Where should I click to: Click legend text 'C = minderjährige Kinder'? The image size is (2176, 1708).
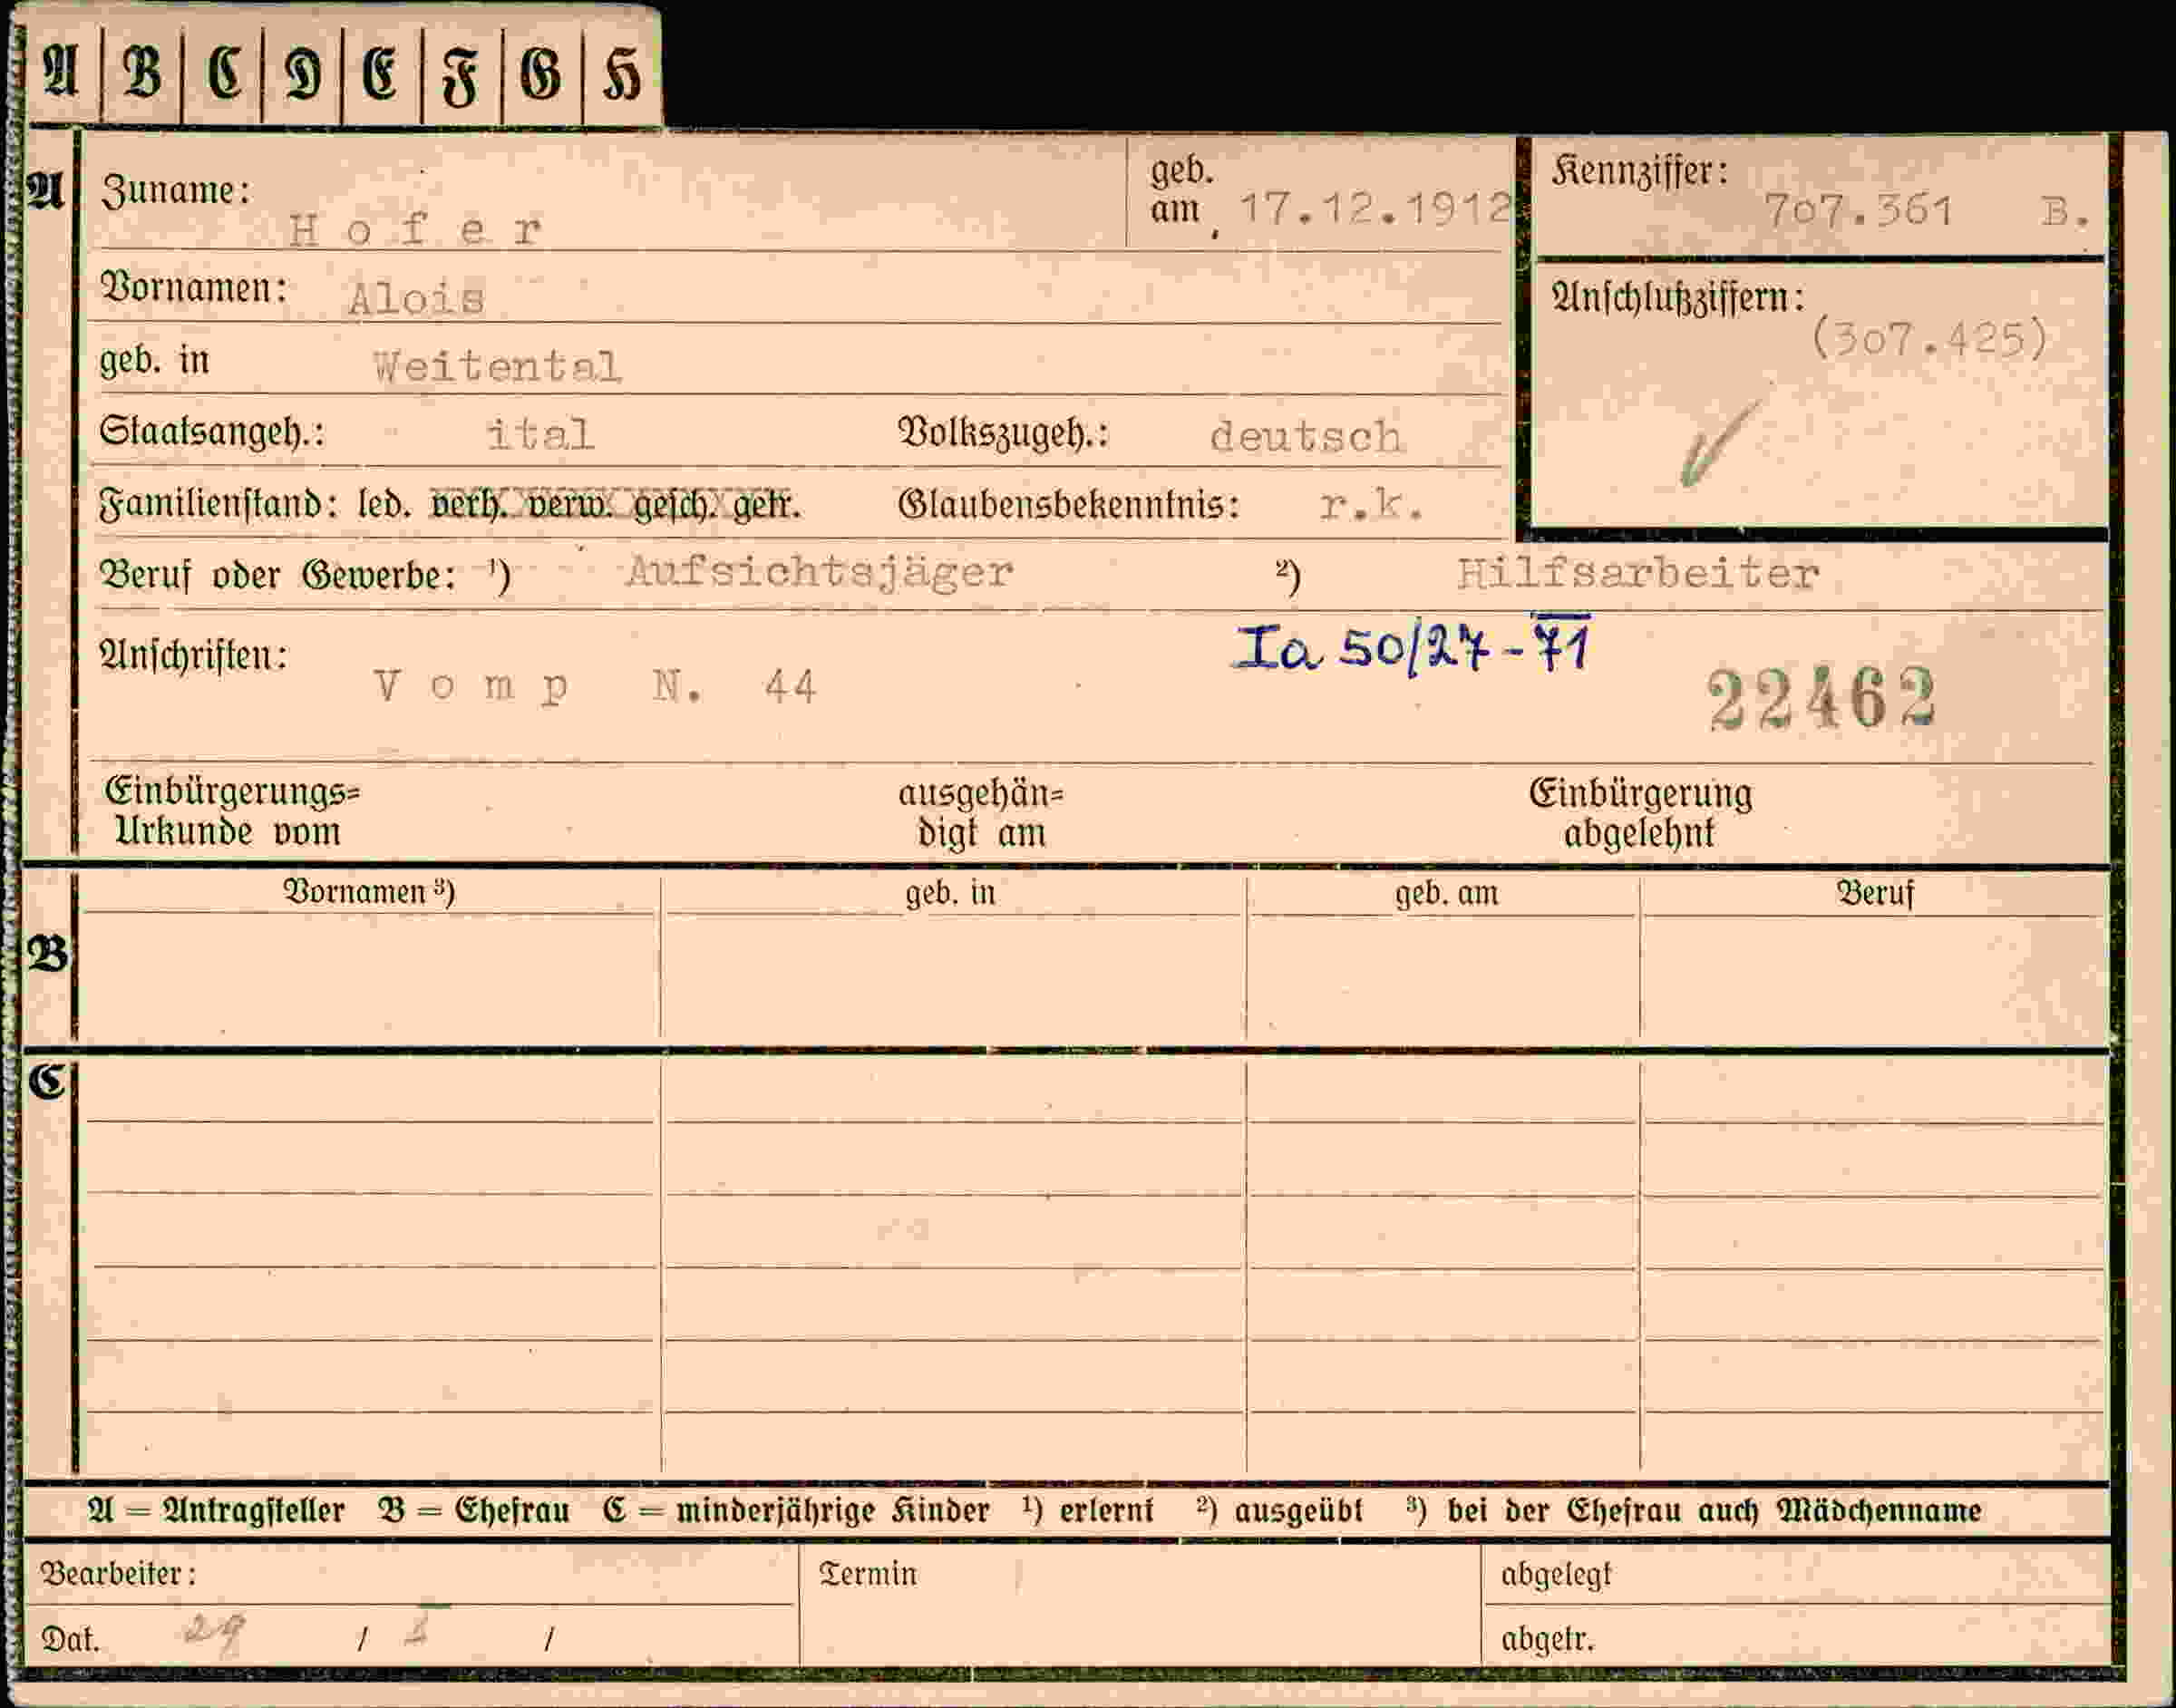point(796,1511)
